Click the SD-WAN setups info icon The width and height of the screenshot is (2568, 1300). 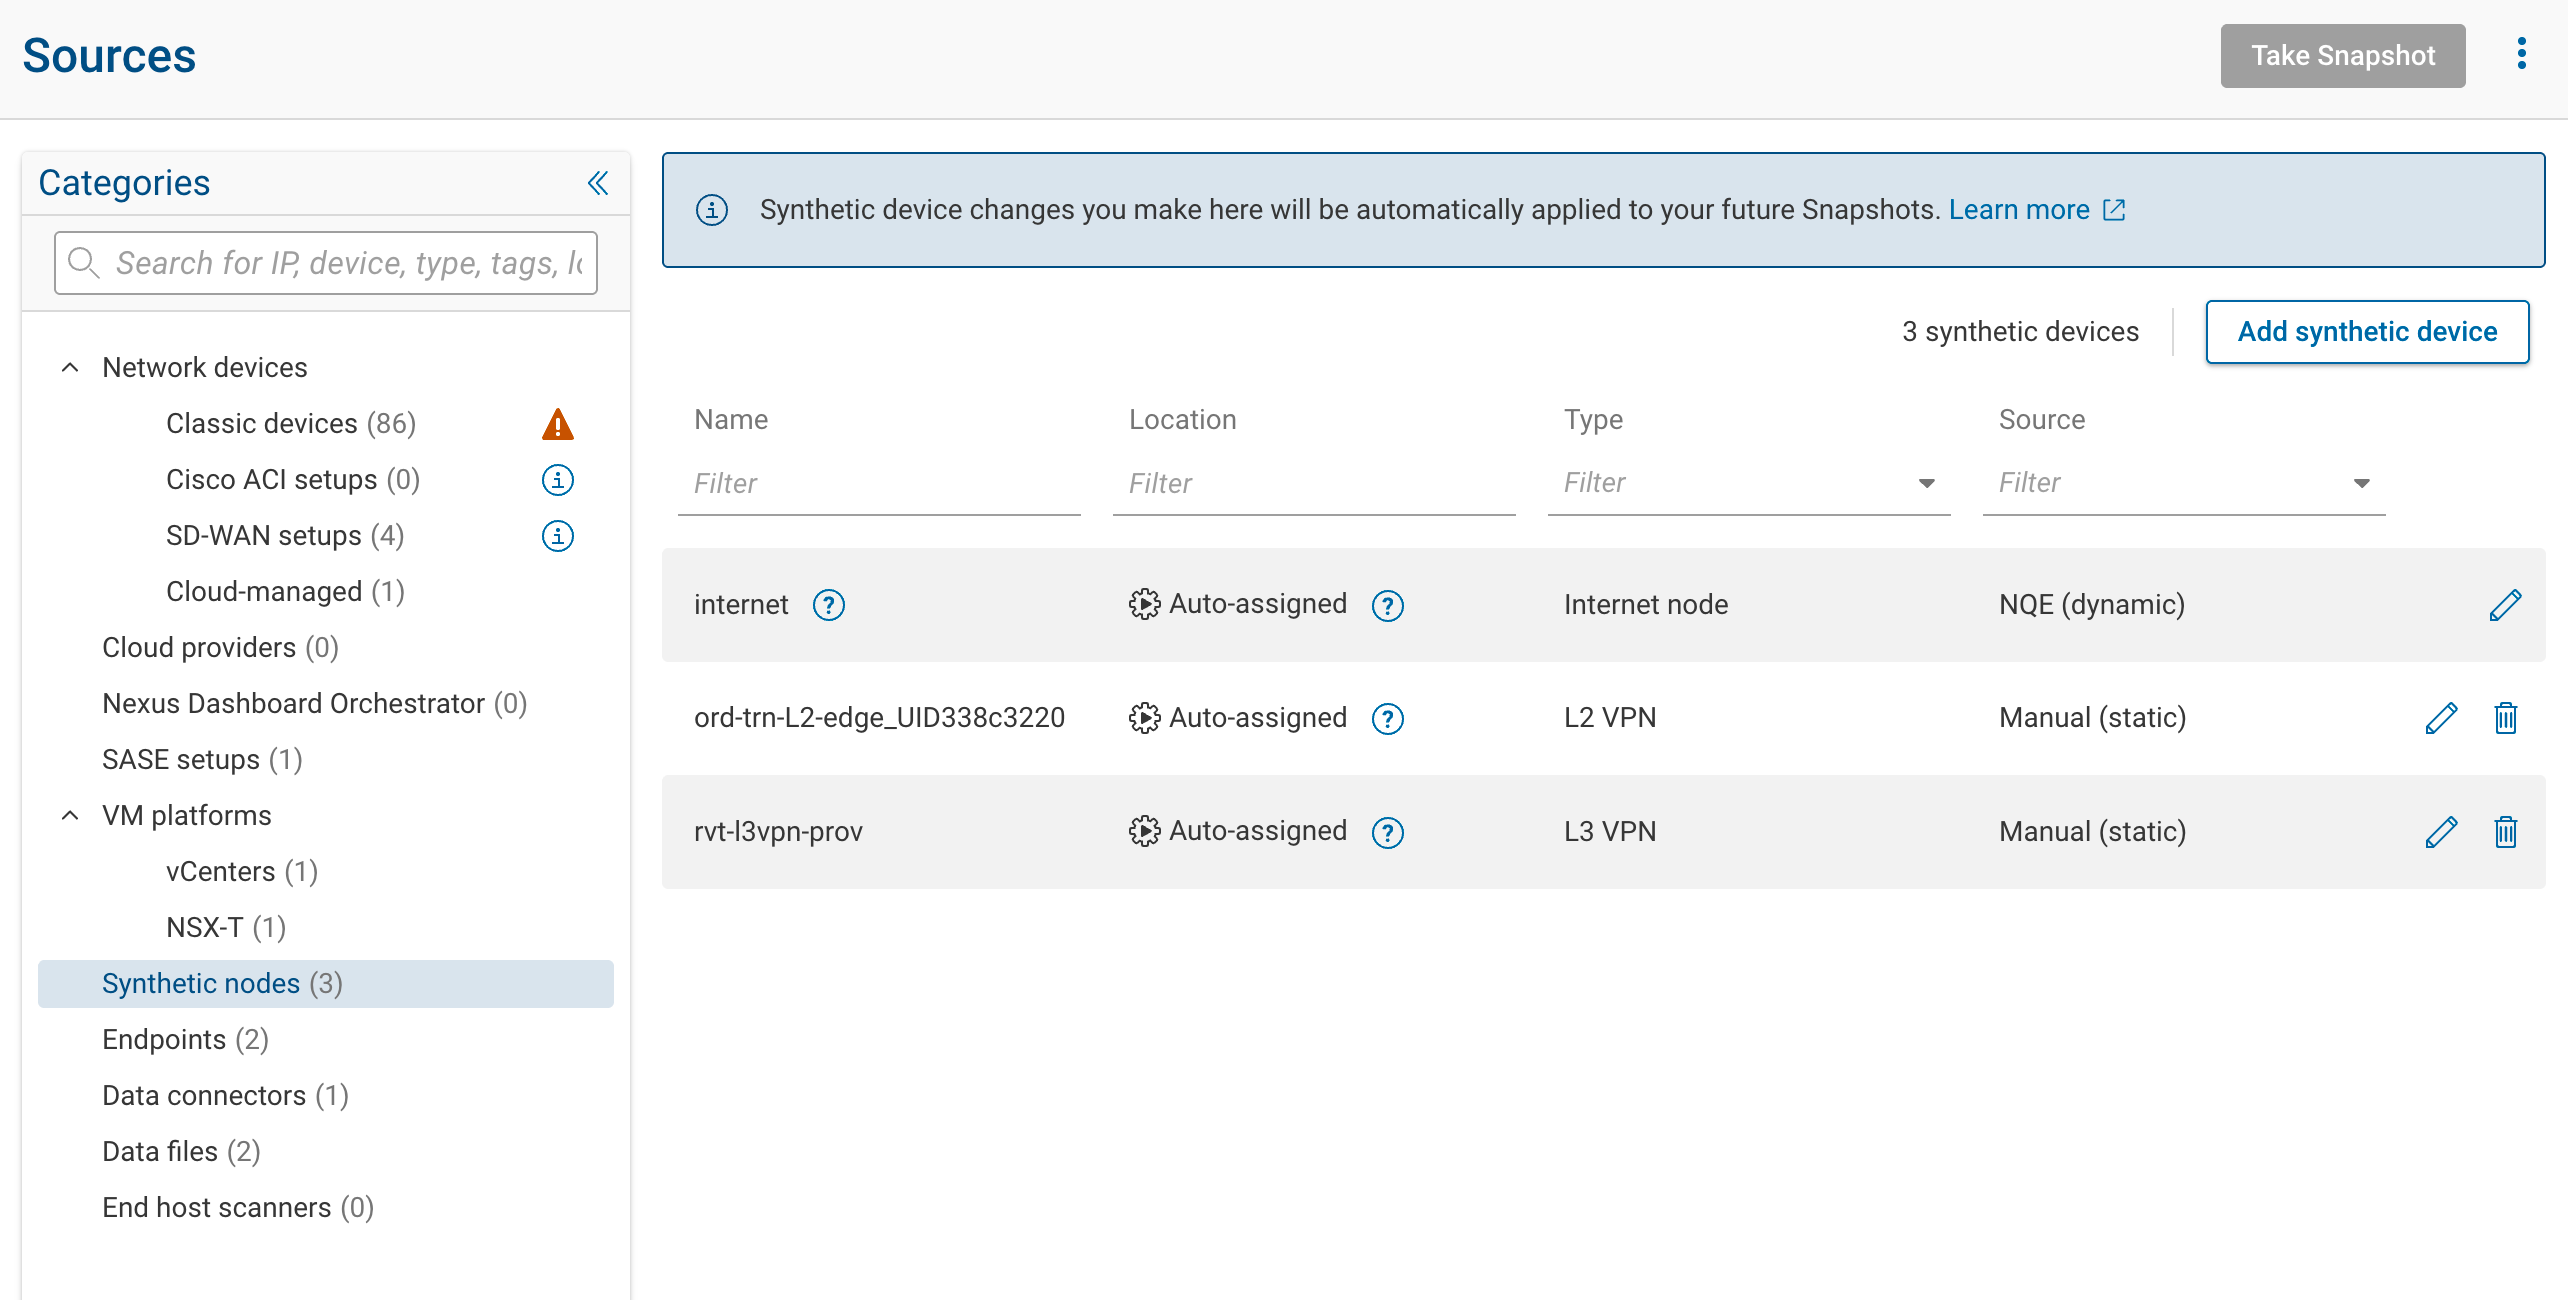pos(558,536)
